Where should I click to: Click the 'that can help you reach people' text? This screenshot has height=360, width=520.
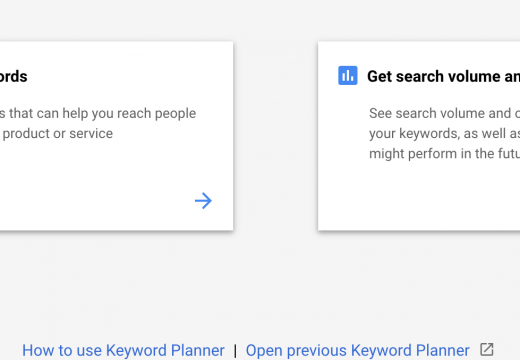point(102,114)
